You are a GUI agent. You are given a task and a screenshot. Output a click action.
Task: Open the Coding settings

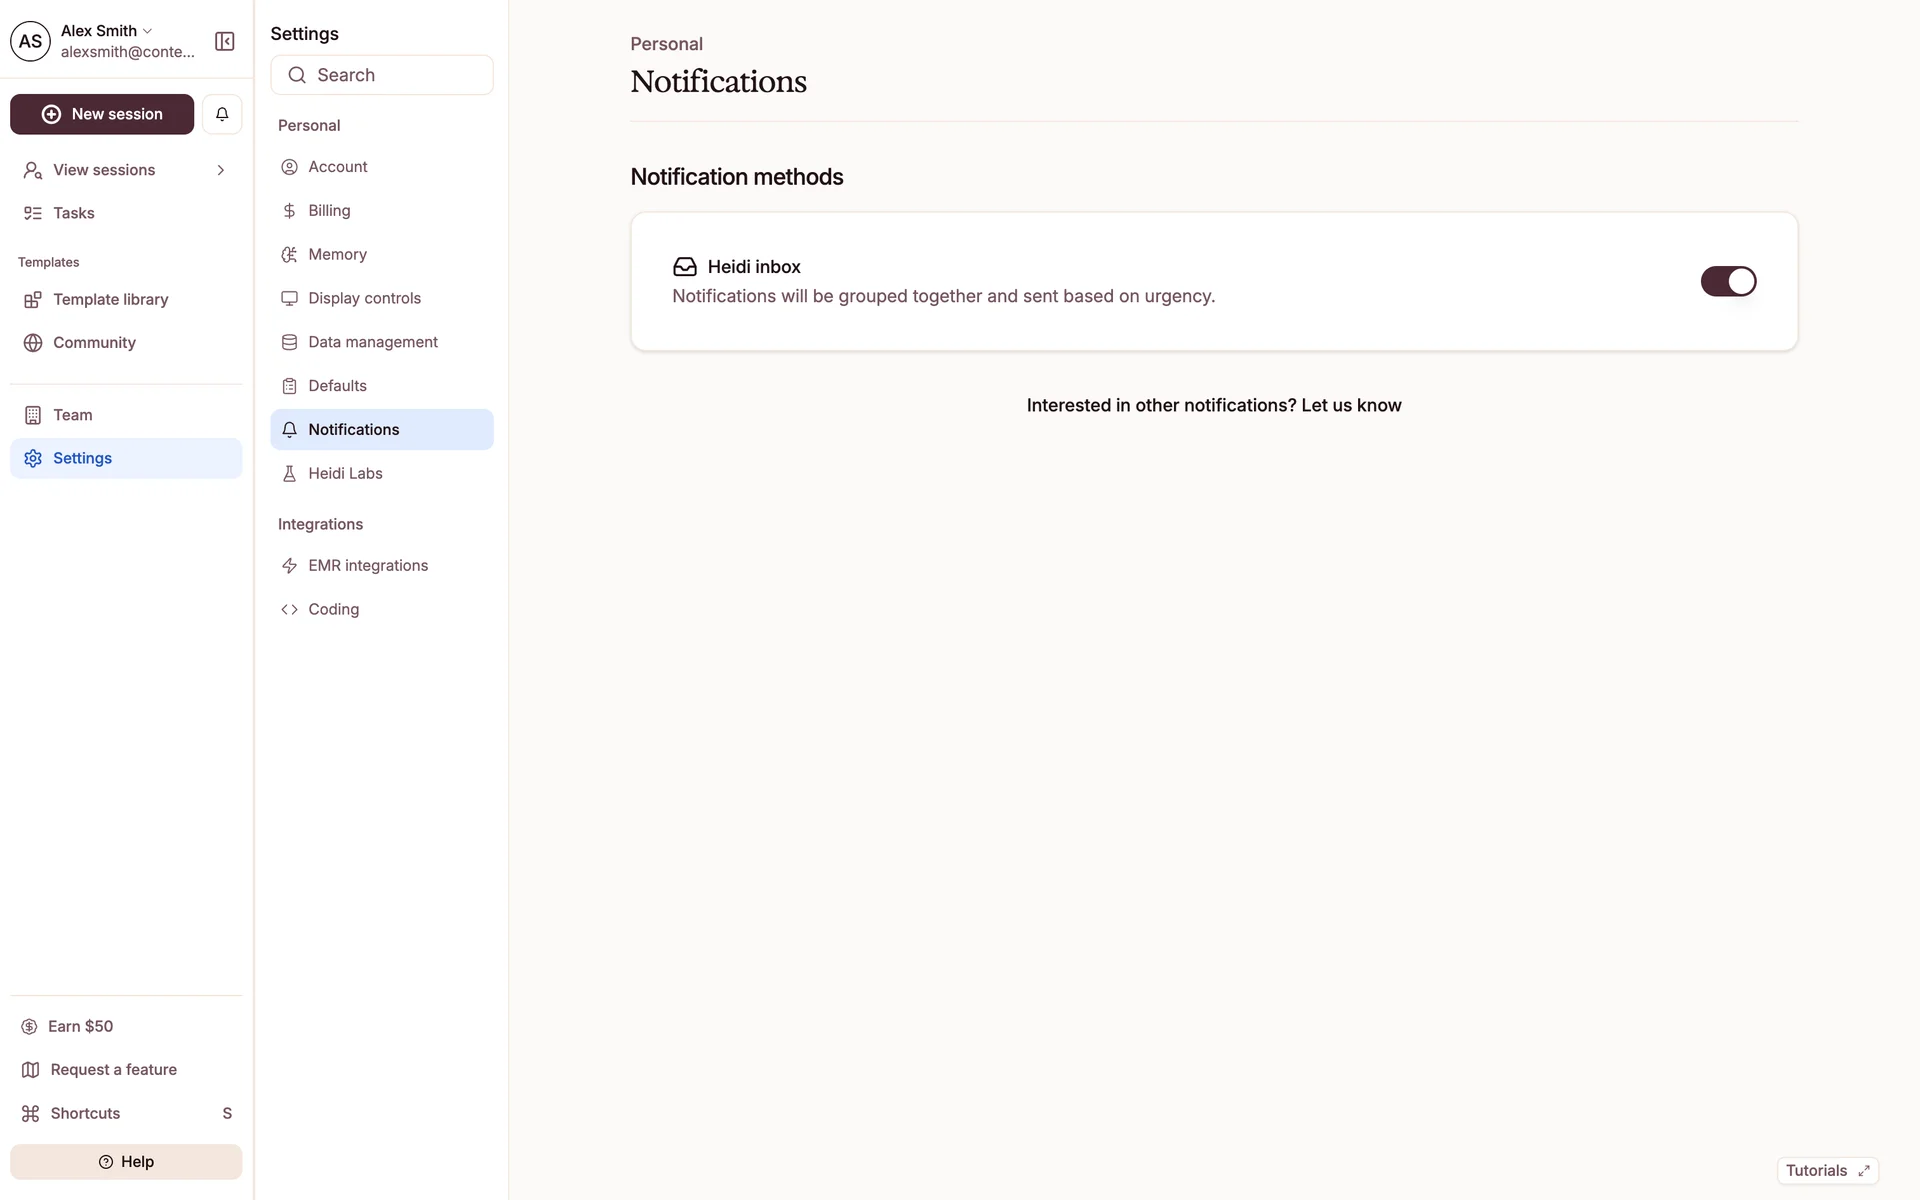[333, 609]
